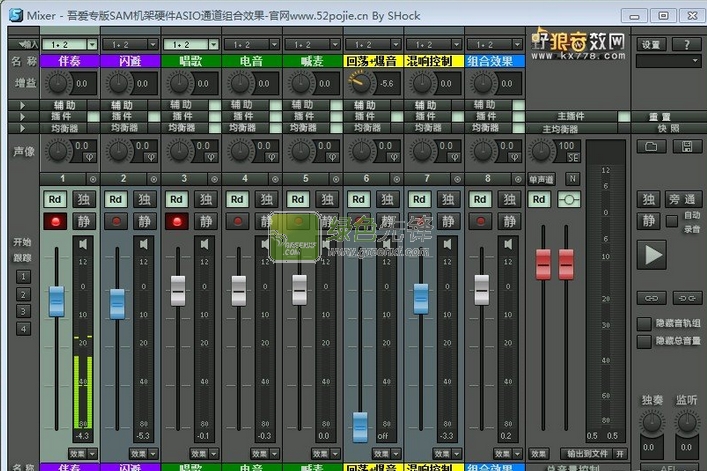Click 监听 monitor knob
The height and width of the screenshot is (471, 707).
[687, 423]
